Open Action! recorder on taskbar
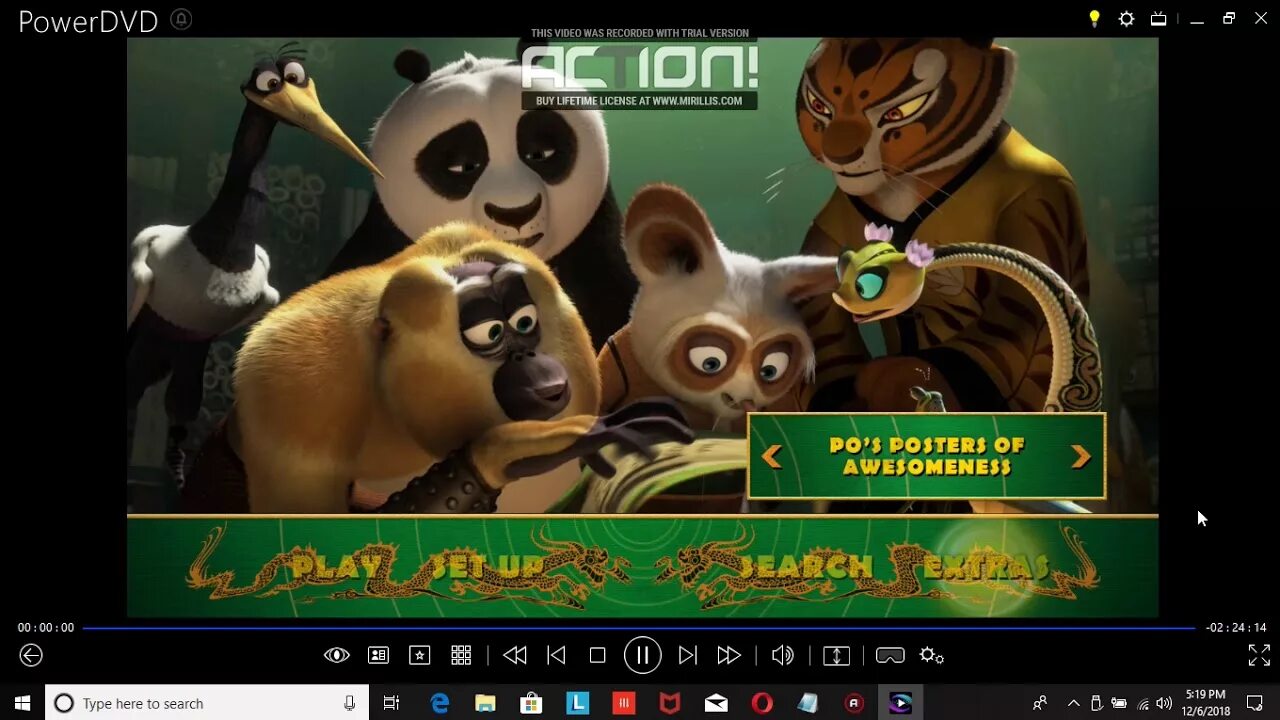Viewport: 1280px width, 720px height. pos(854,703)
